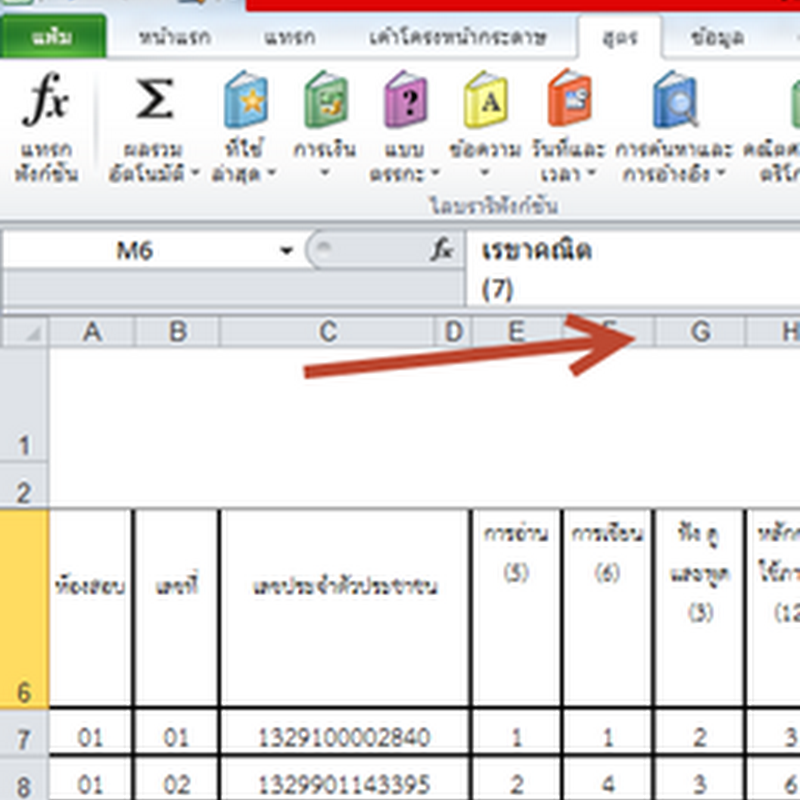
Task: Expand the Lookup & Reference dropdown arrow
Action: tap(720, 174)
